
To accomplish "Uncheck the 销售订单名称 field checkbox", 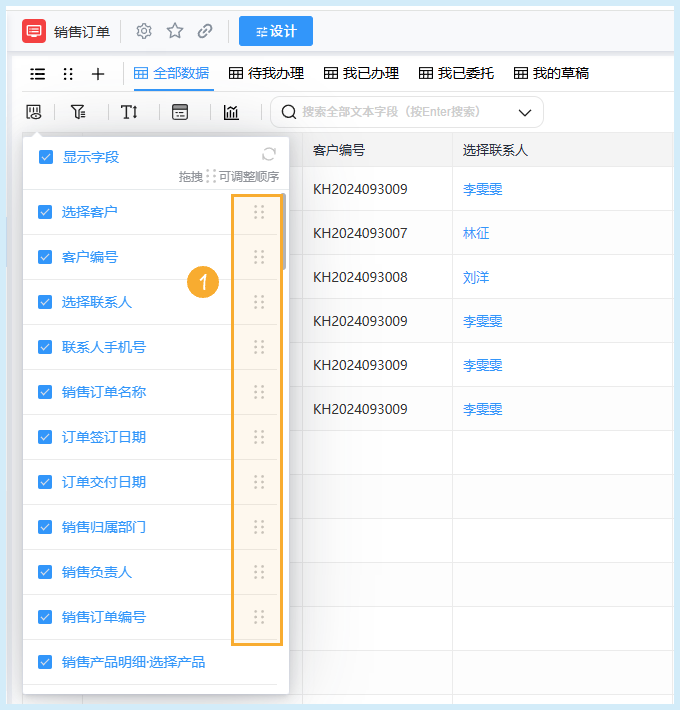I will pos(45,392).
